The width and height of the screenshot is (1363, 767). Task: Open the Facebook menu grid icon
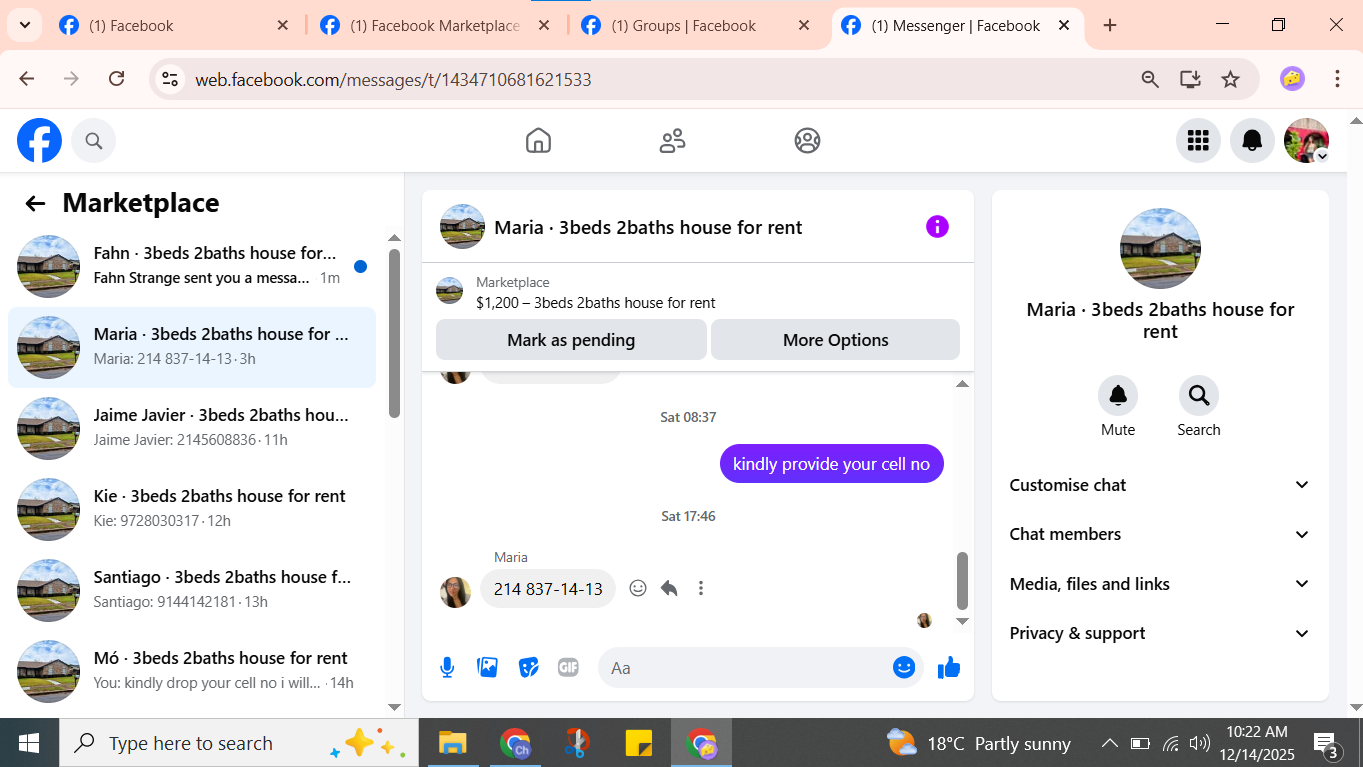pos(1198,141)
